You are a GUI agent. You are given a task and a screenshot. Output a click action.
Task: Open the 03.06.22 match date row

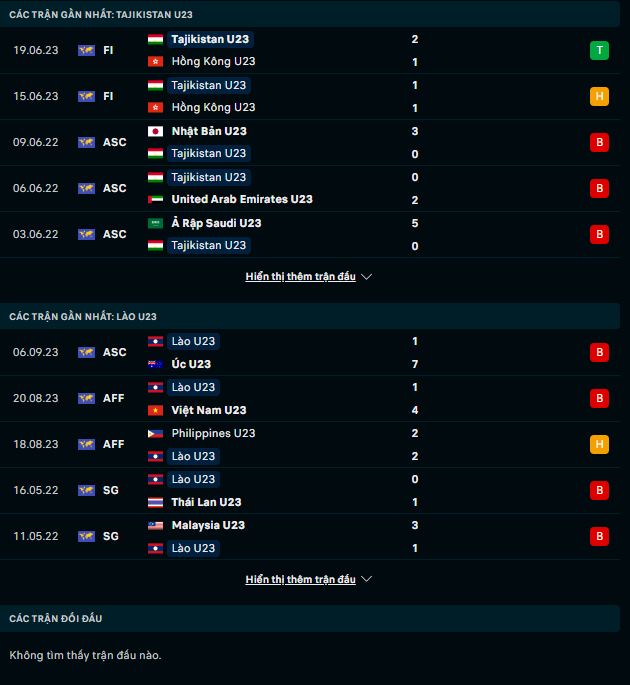[36, 234]
